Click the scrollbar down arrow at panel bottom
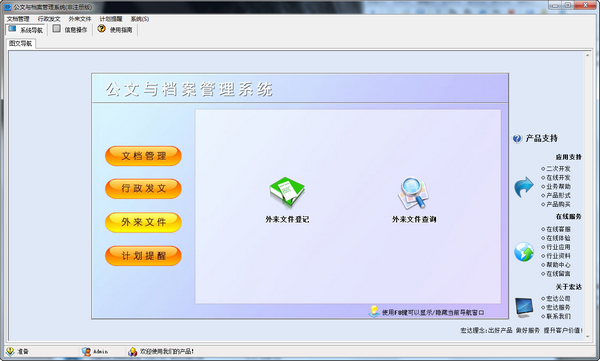This screenshot has width=600, height=361. click(x=588, y=336)
